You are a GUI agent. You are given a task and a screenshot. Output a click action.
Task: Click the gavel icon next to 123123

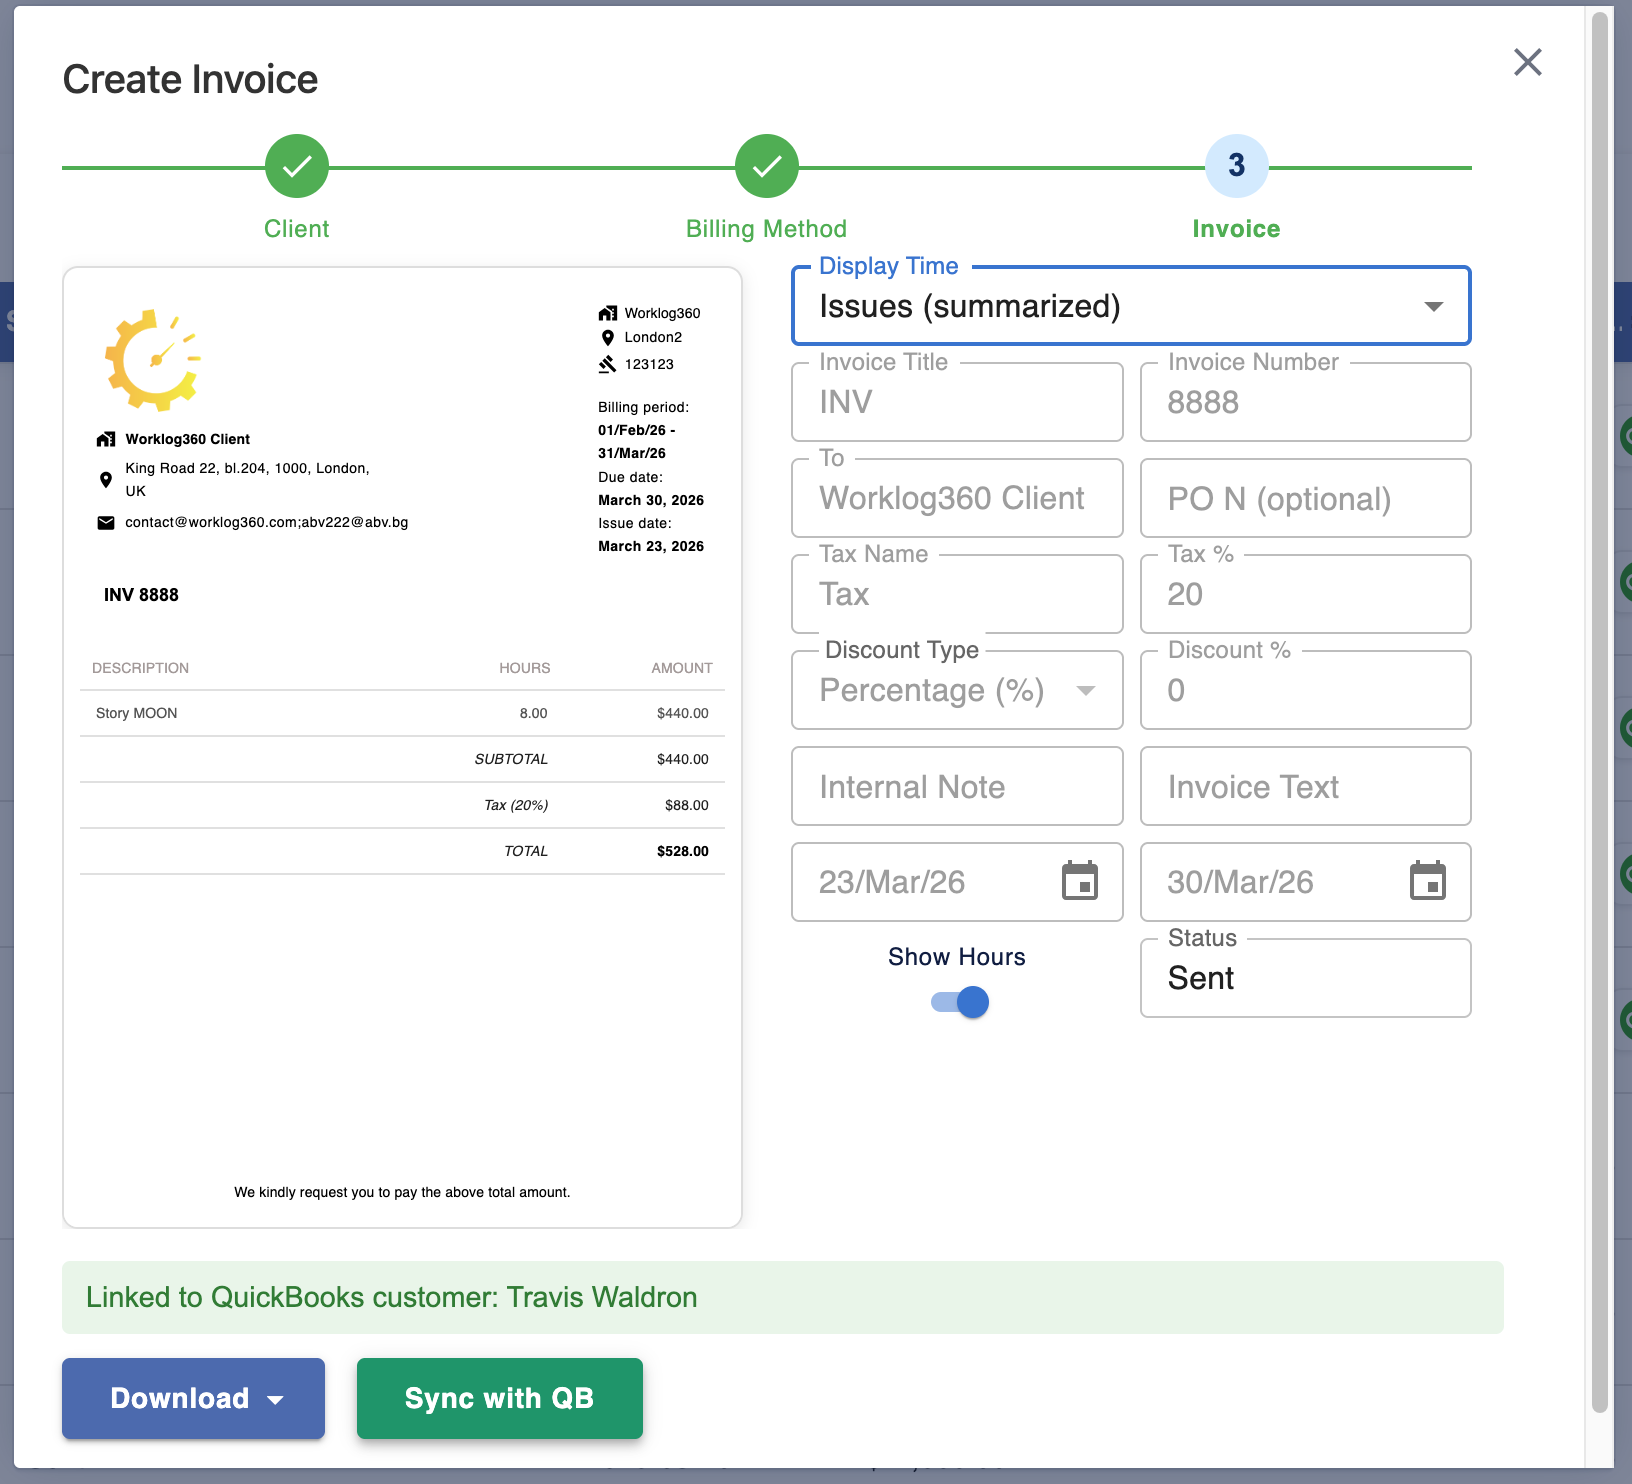coord(607,364)
